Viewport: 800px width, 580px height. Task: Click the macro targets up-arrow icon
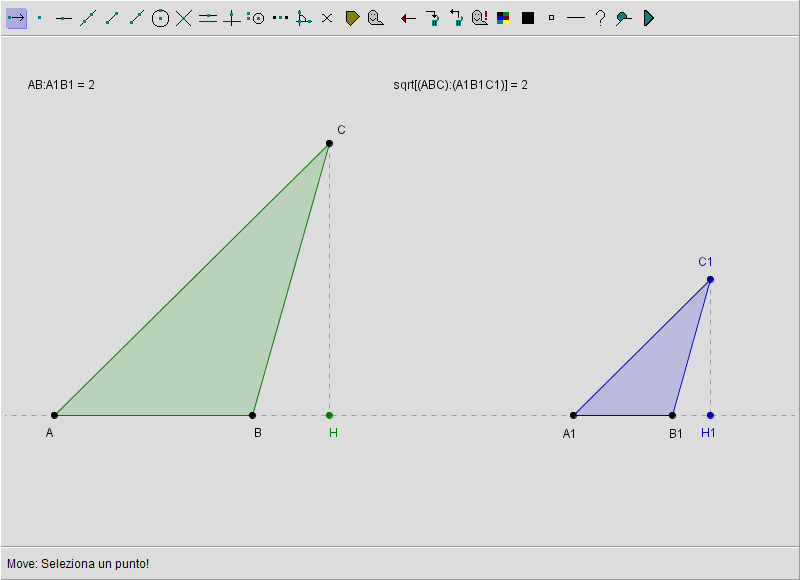coord(456,18)
